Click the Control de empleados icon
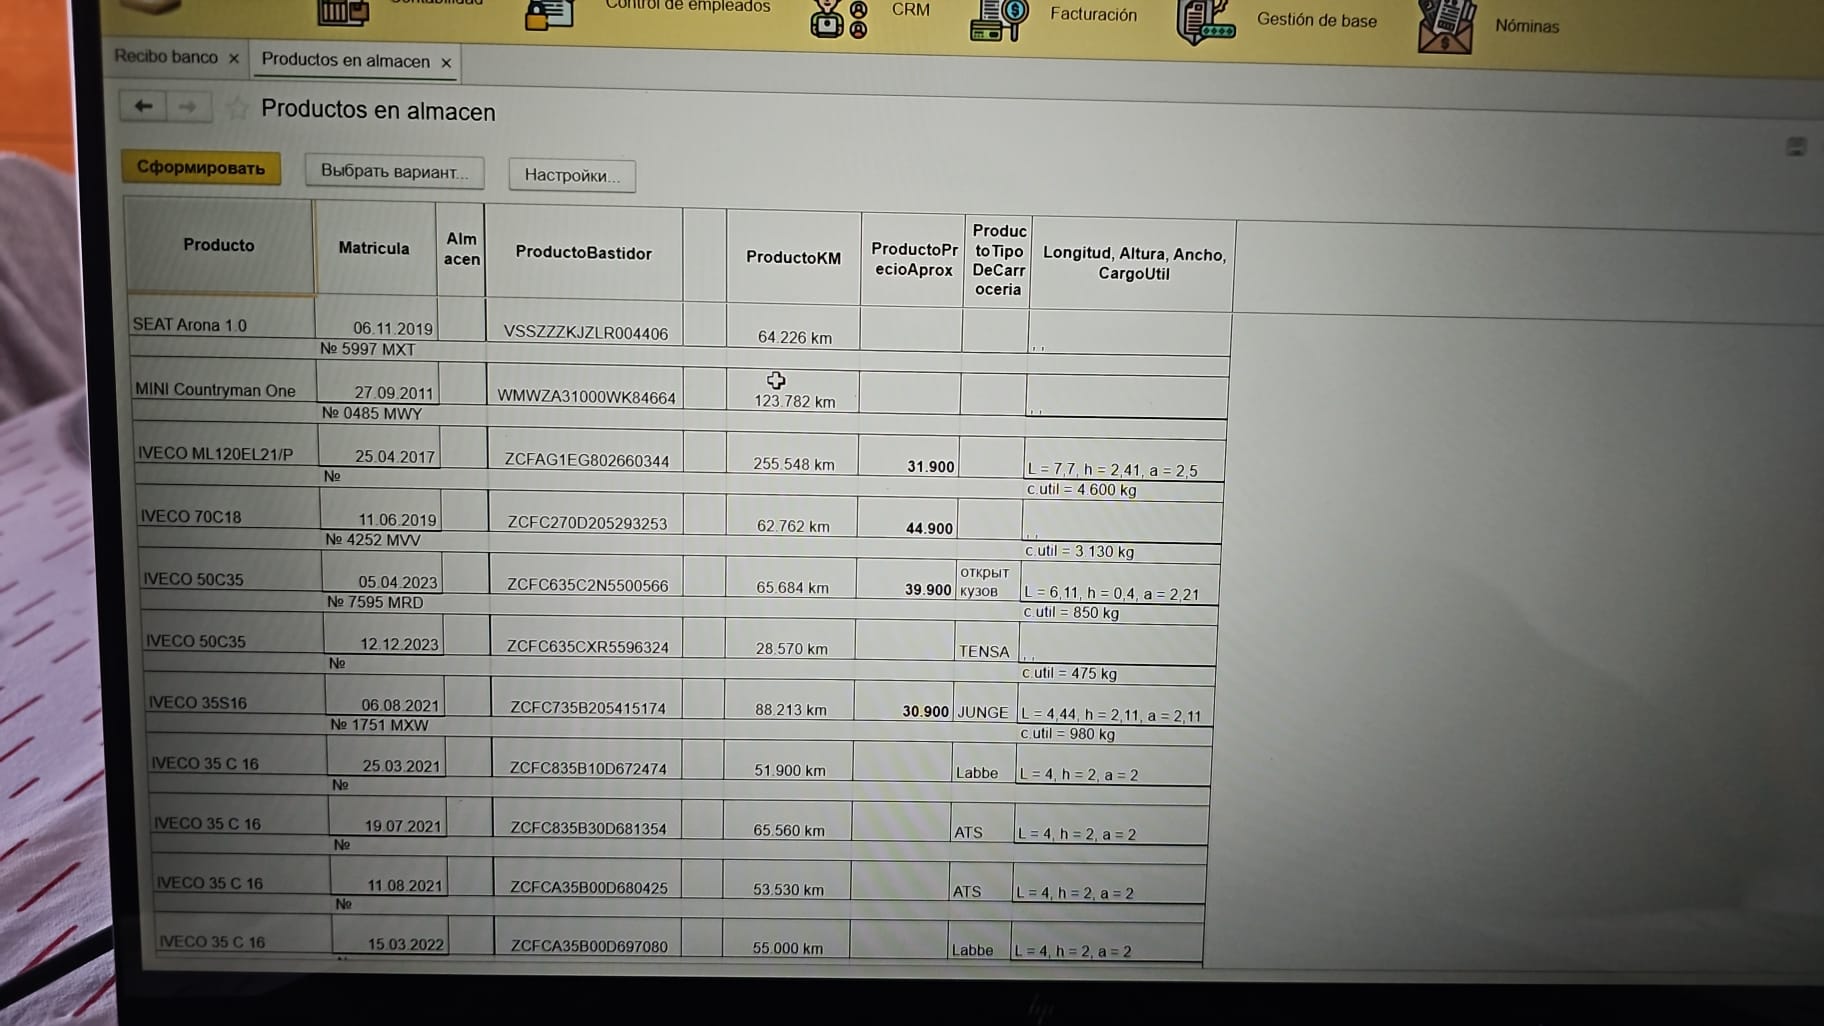The width and height of the screenshot is (1824, 1026). pyautogui.click(x=549, y=14)
